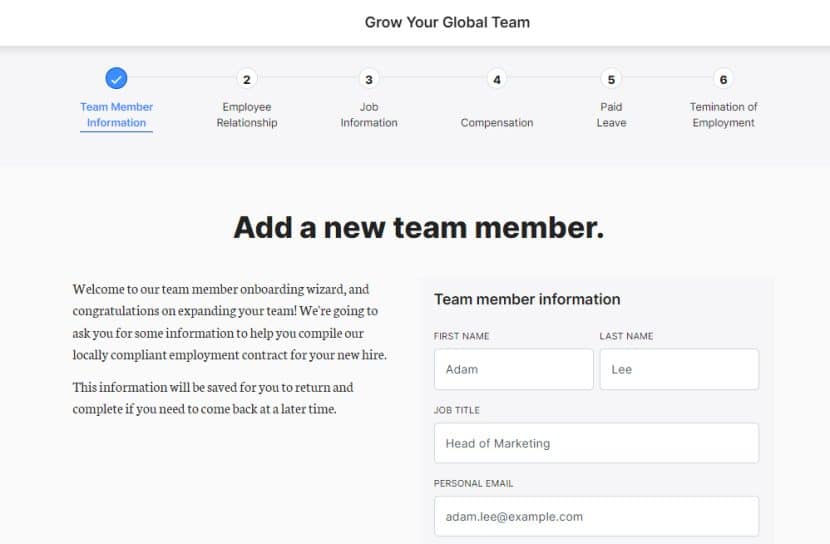Screen dimensions: 830x544
Task: Select the Personal Email input field
Action: [x=596, y=517]
